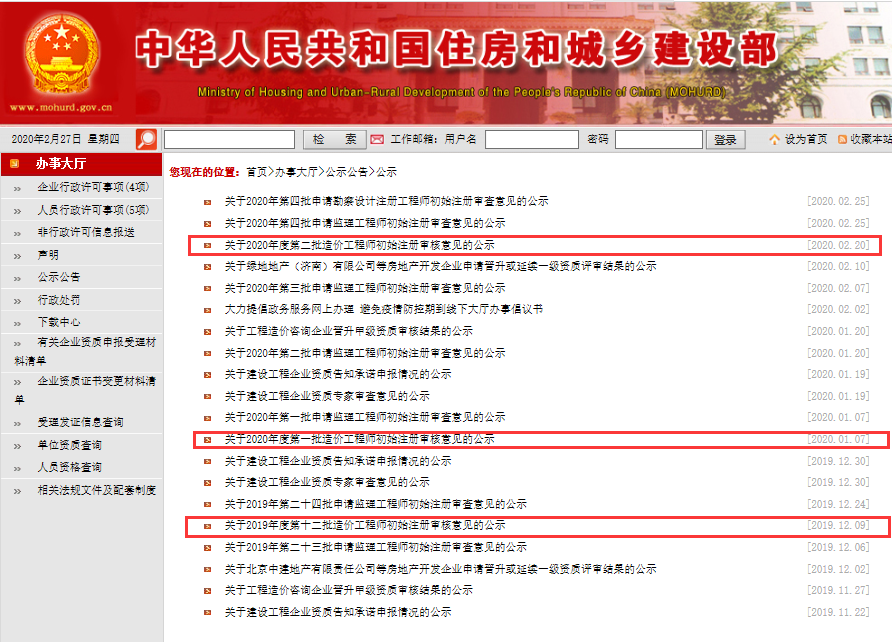
Task: Open 关于2020年度第一批造价工程师初始注册审核意见的公示 link
Action: coord(359,439)
